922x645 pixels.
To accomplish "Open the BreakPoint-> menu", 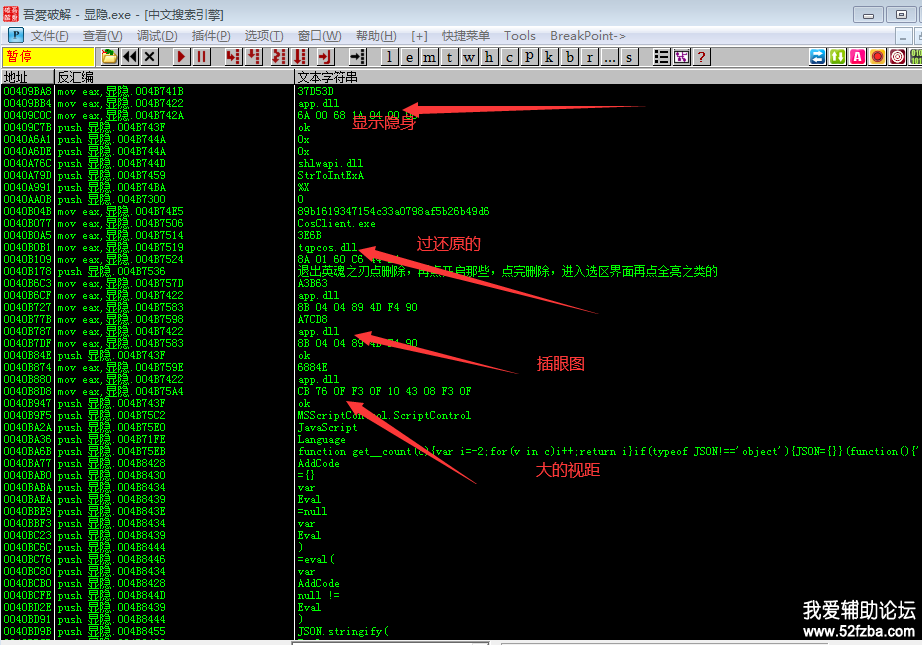I will point(588,36).
